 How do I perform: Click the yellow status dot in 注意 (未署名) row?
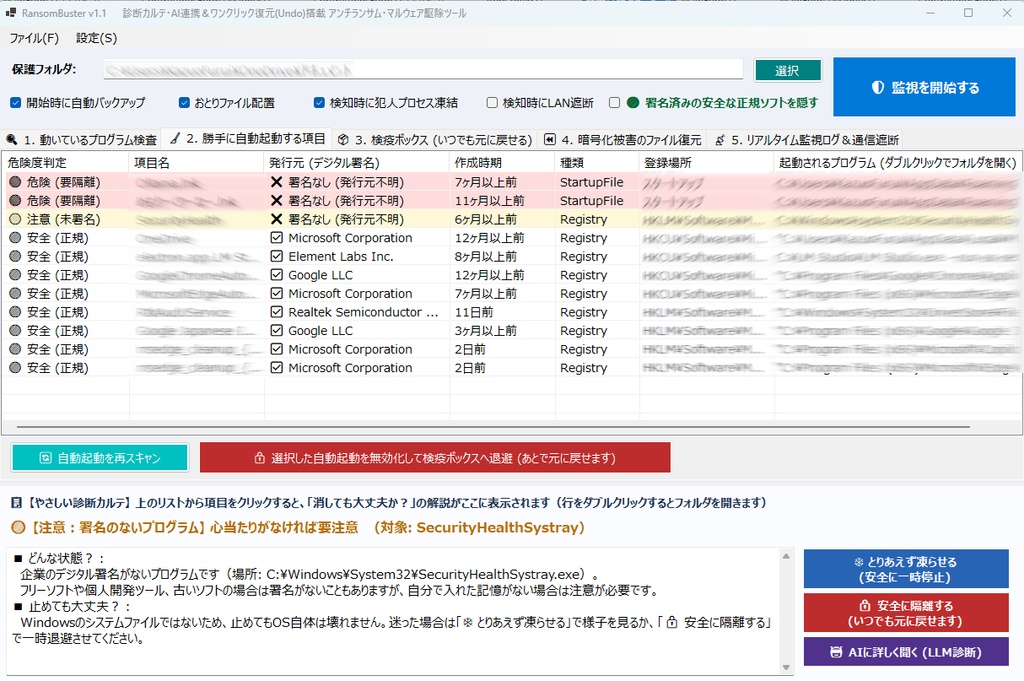point(15,219)
